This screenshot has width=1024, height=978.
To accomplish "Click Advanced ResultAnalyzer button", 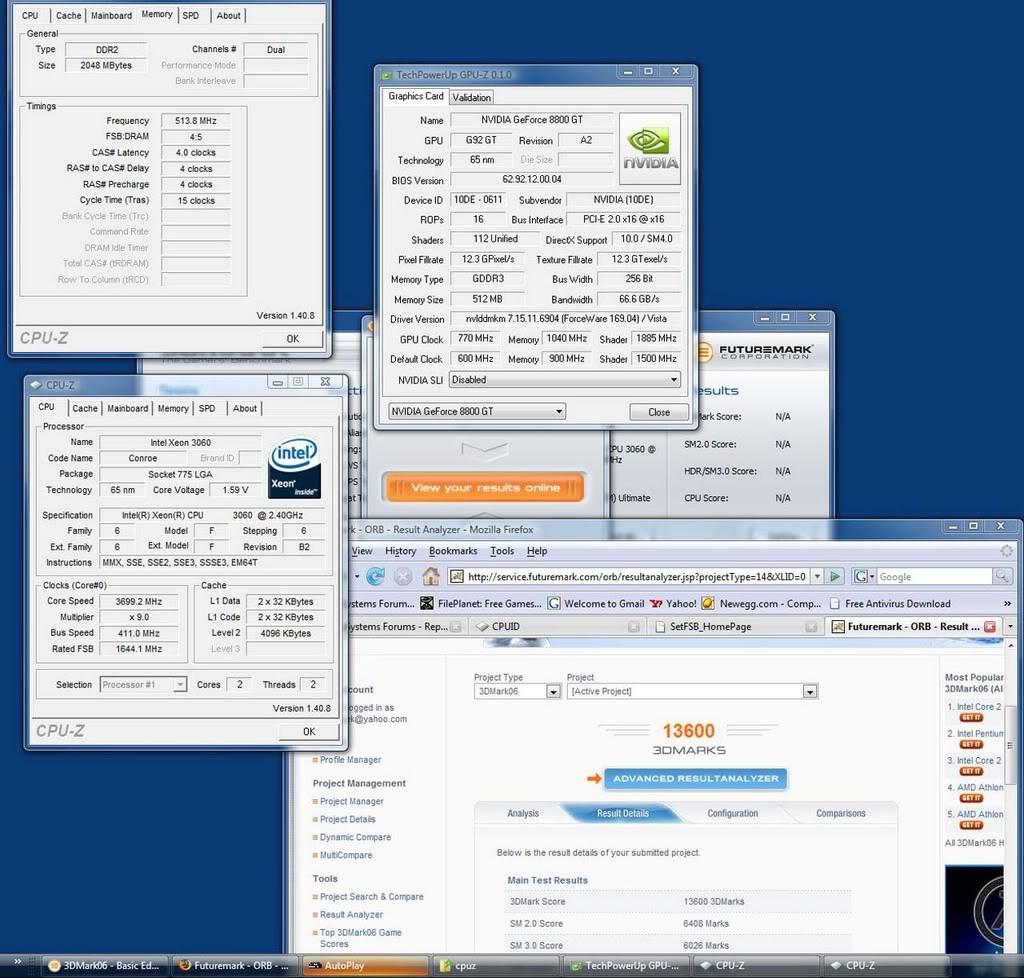I will tap(695, 778).
